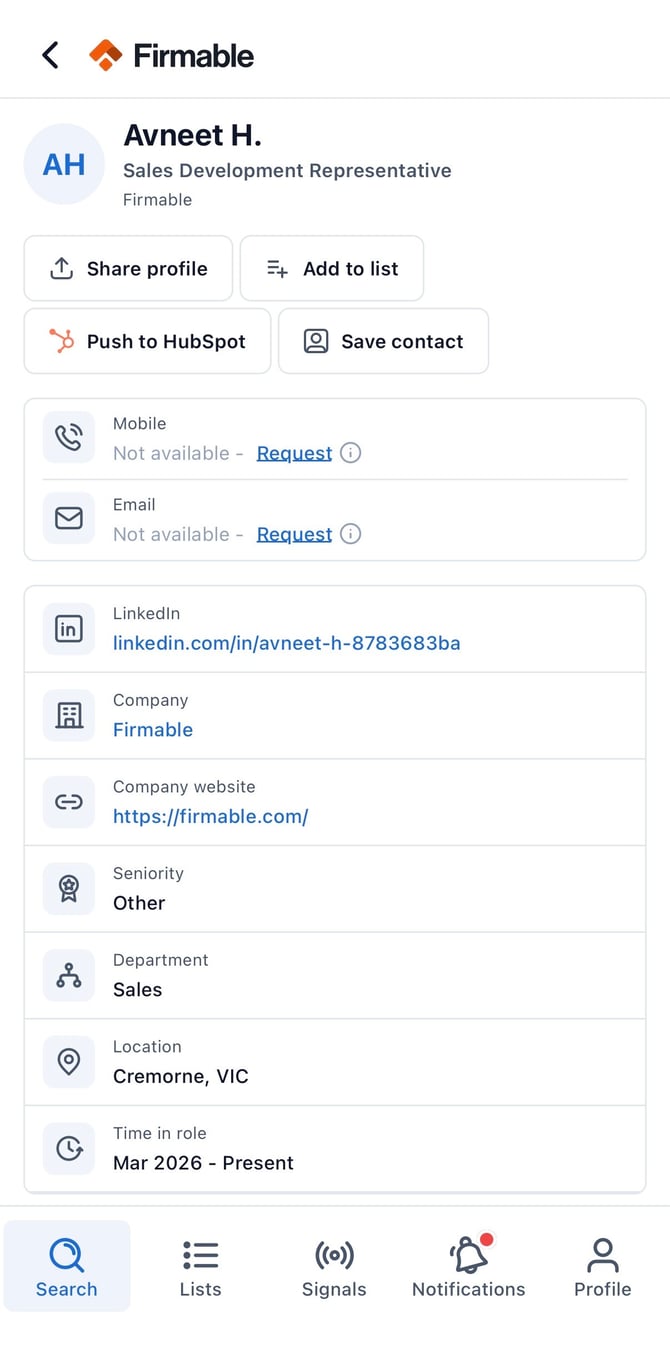Open the Lists tab
This screenshot has width=670, height=1365.
(200, 1266)
